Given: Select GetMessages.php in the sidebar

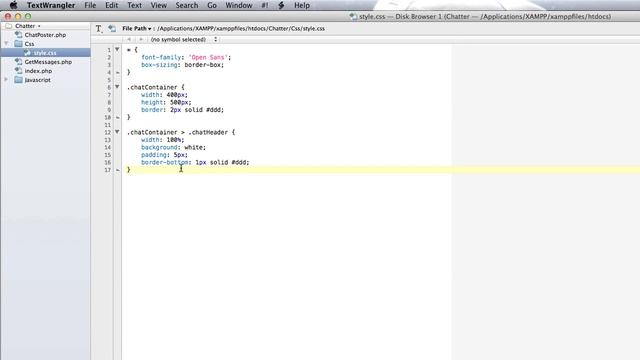Looking at the screenshot, I should coord(48,62).
